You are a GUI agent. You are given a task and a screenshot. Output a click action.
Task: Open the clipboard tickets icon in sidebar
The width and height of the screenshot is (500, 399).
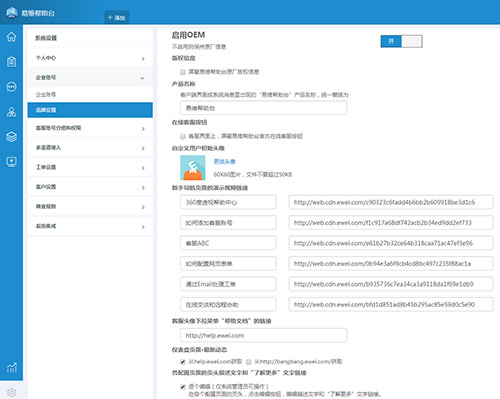11,62
